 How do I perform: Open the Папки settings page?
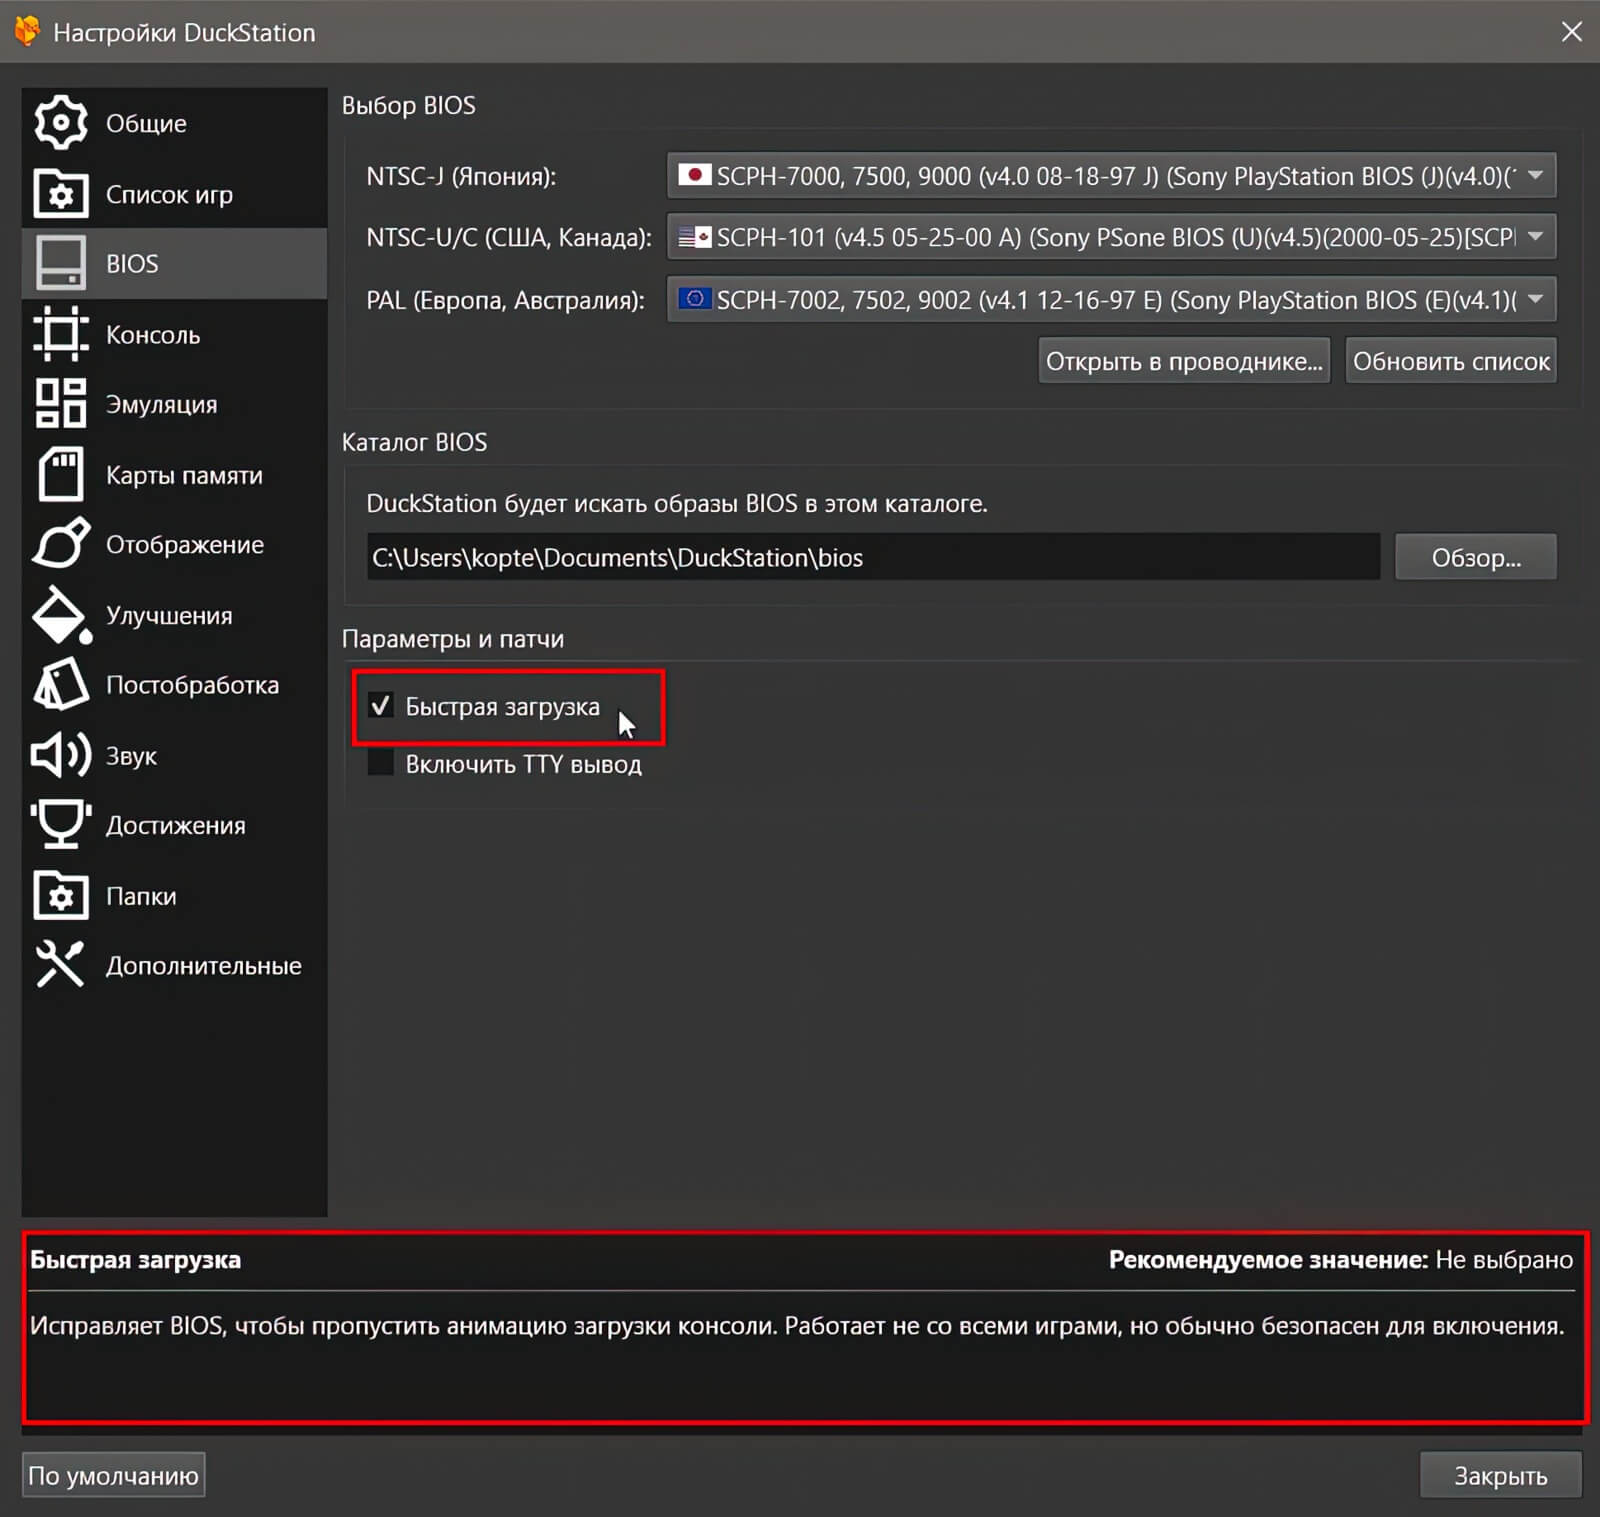click(x=174, y=895)
